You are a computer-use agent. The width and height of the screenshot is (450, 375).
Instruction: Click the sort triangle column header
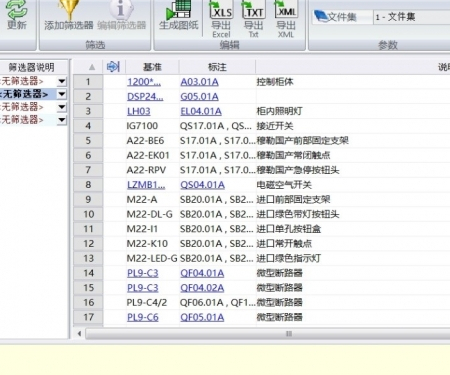point(92,67)
